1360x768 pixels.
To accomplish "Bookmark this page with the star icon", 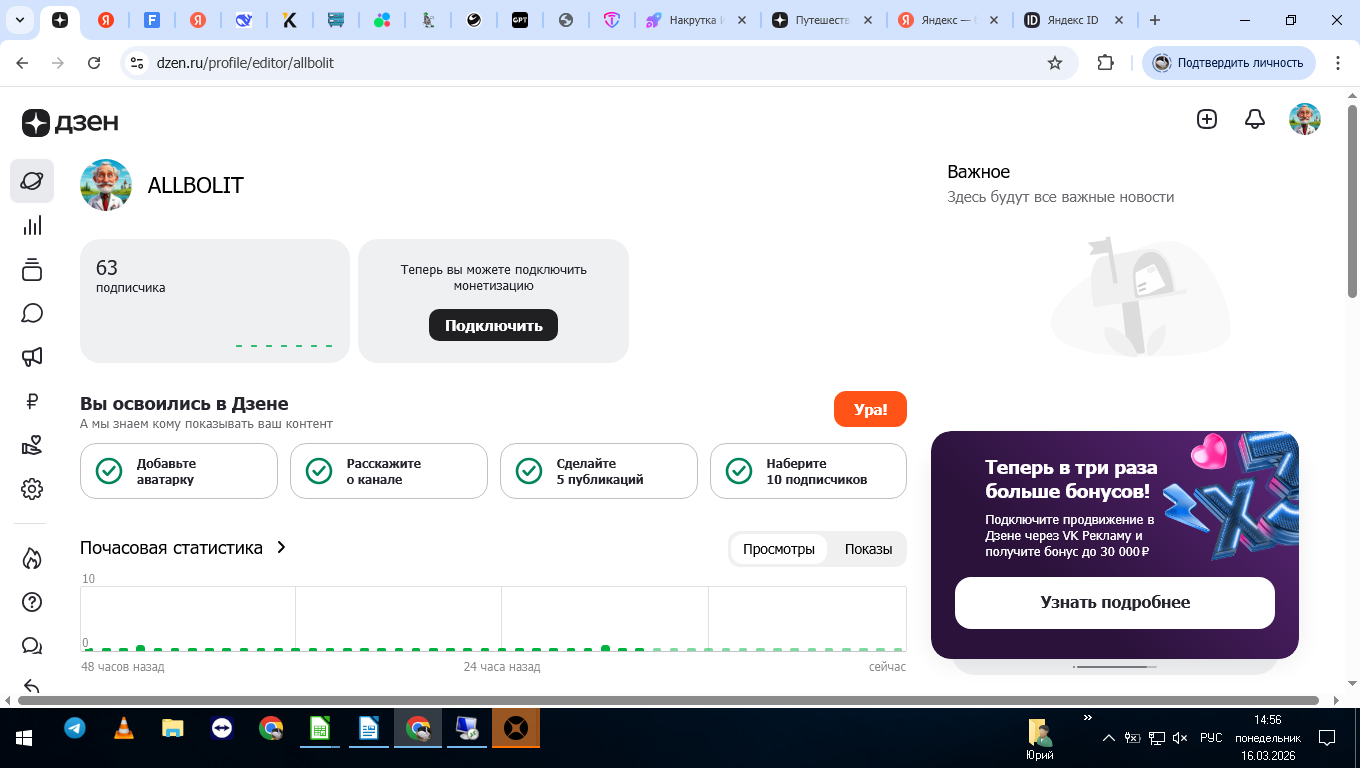I will click(1054, 63).
